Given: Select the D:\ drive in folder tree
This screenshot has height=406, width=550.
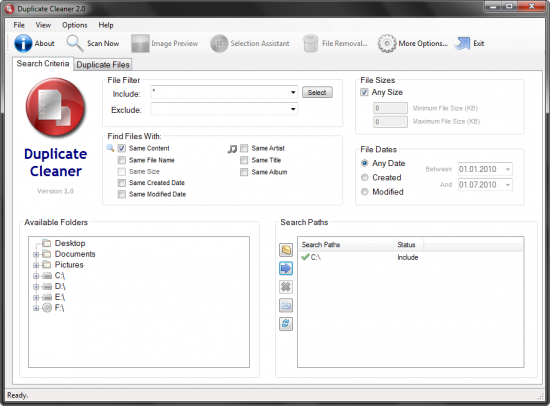Looking at the screenshot, I should [60, 286].
